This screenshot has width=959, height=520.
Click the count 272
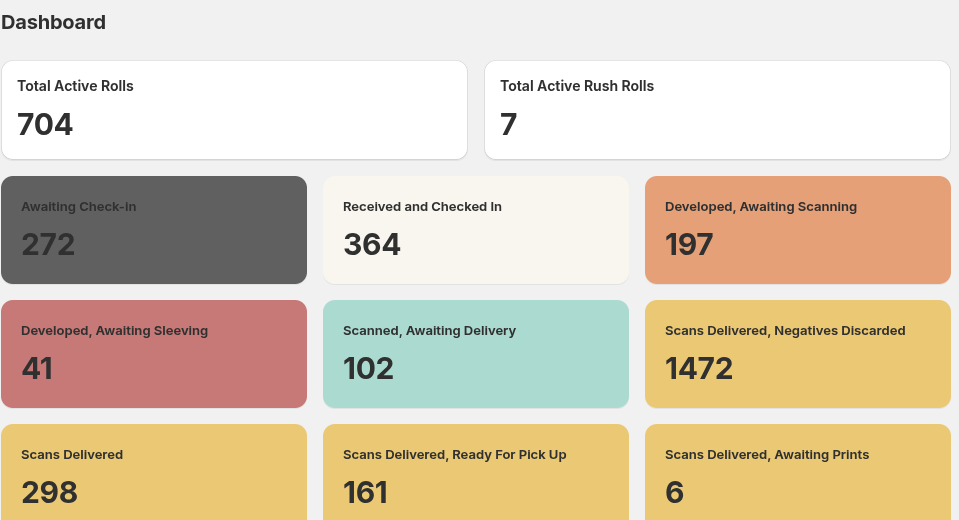click(x=48, y=245)
